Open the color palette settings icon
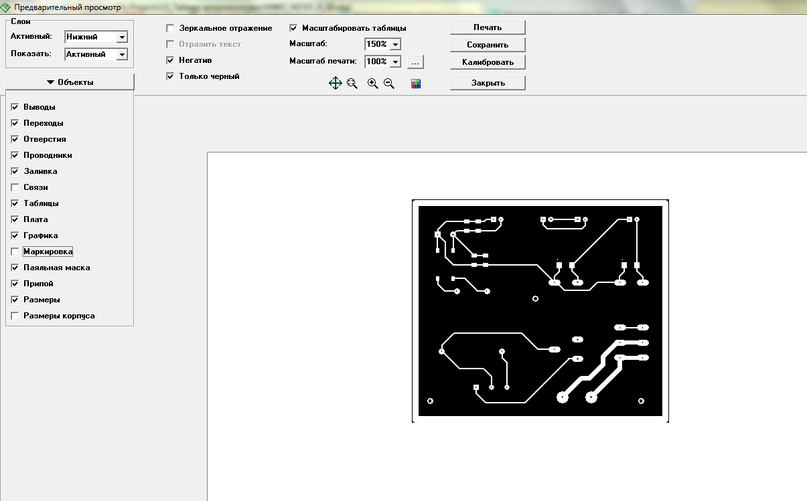This screenshot has height=501, width=807. pos(416,83)
